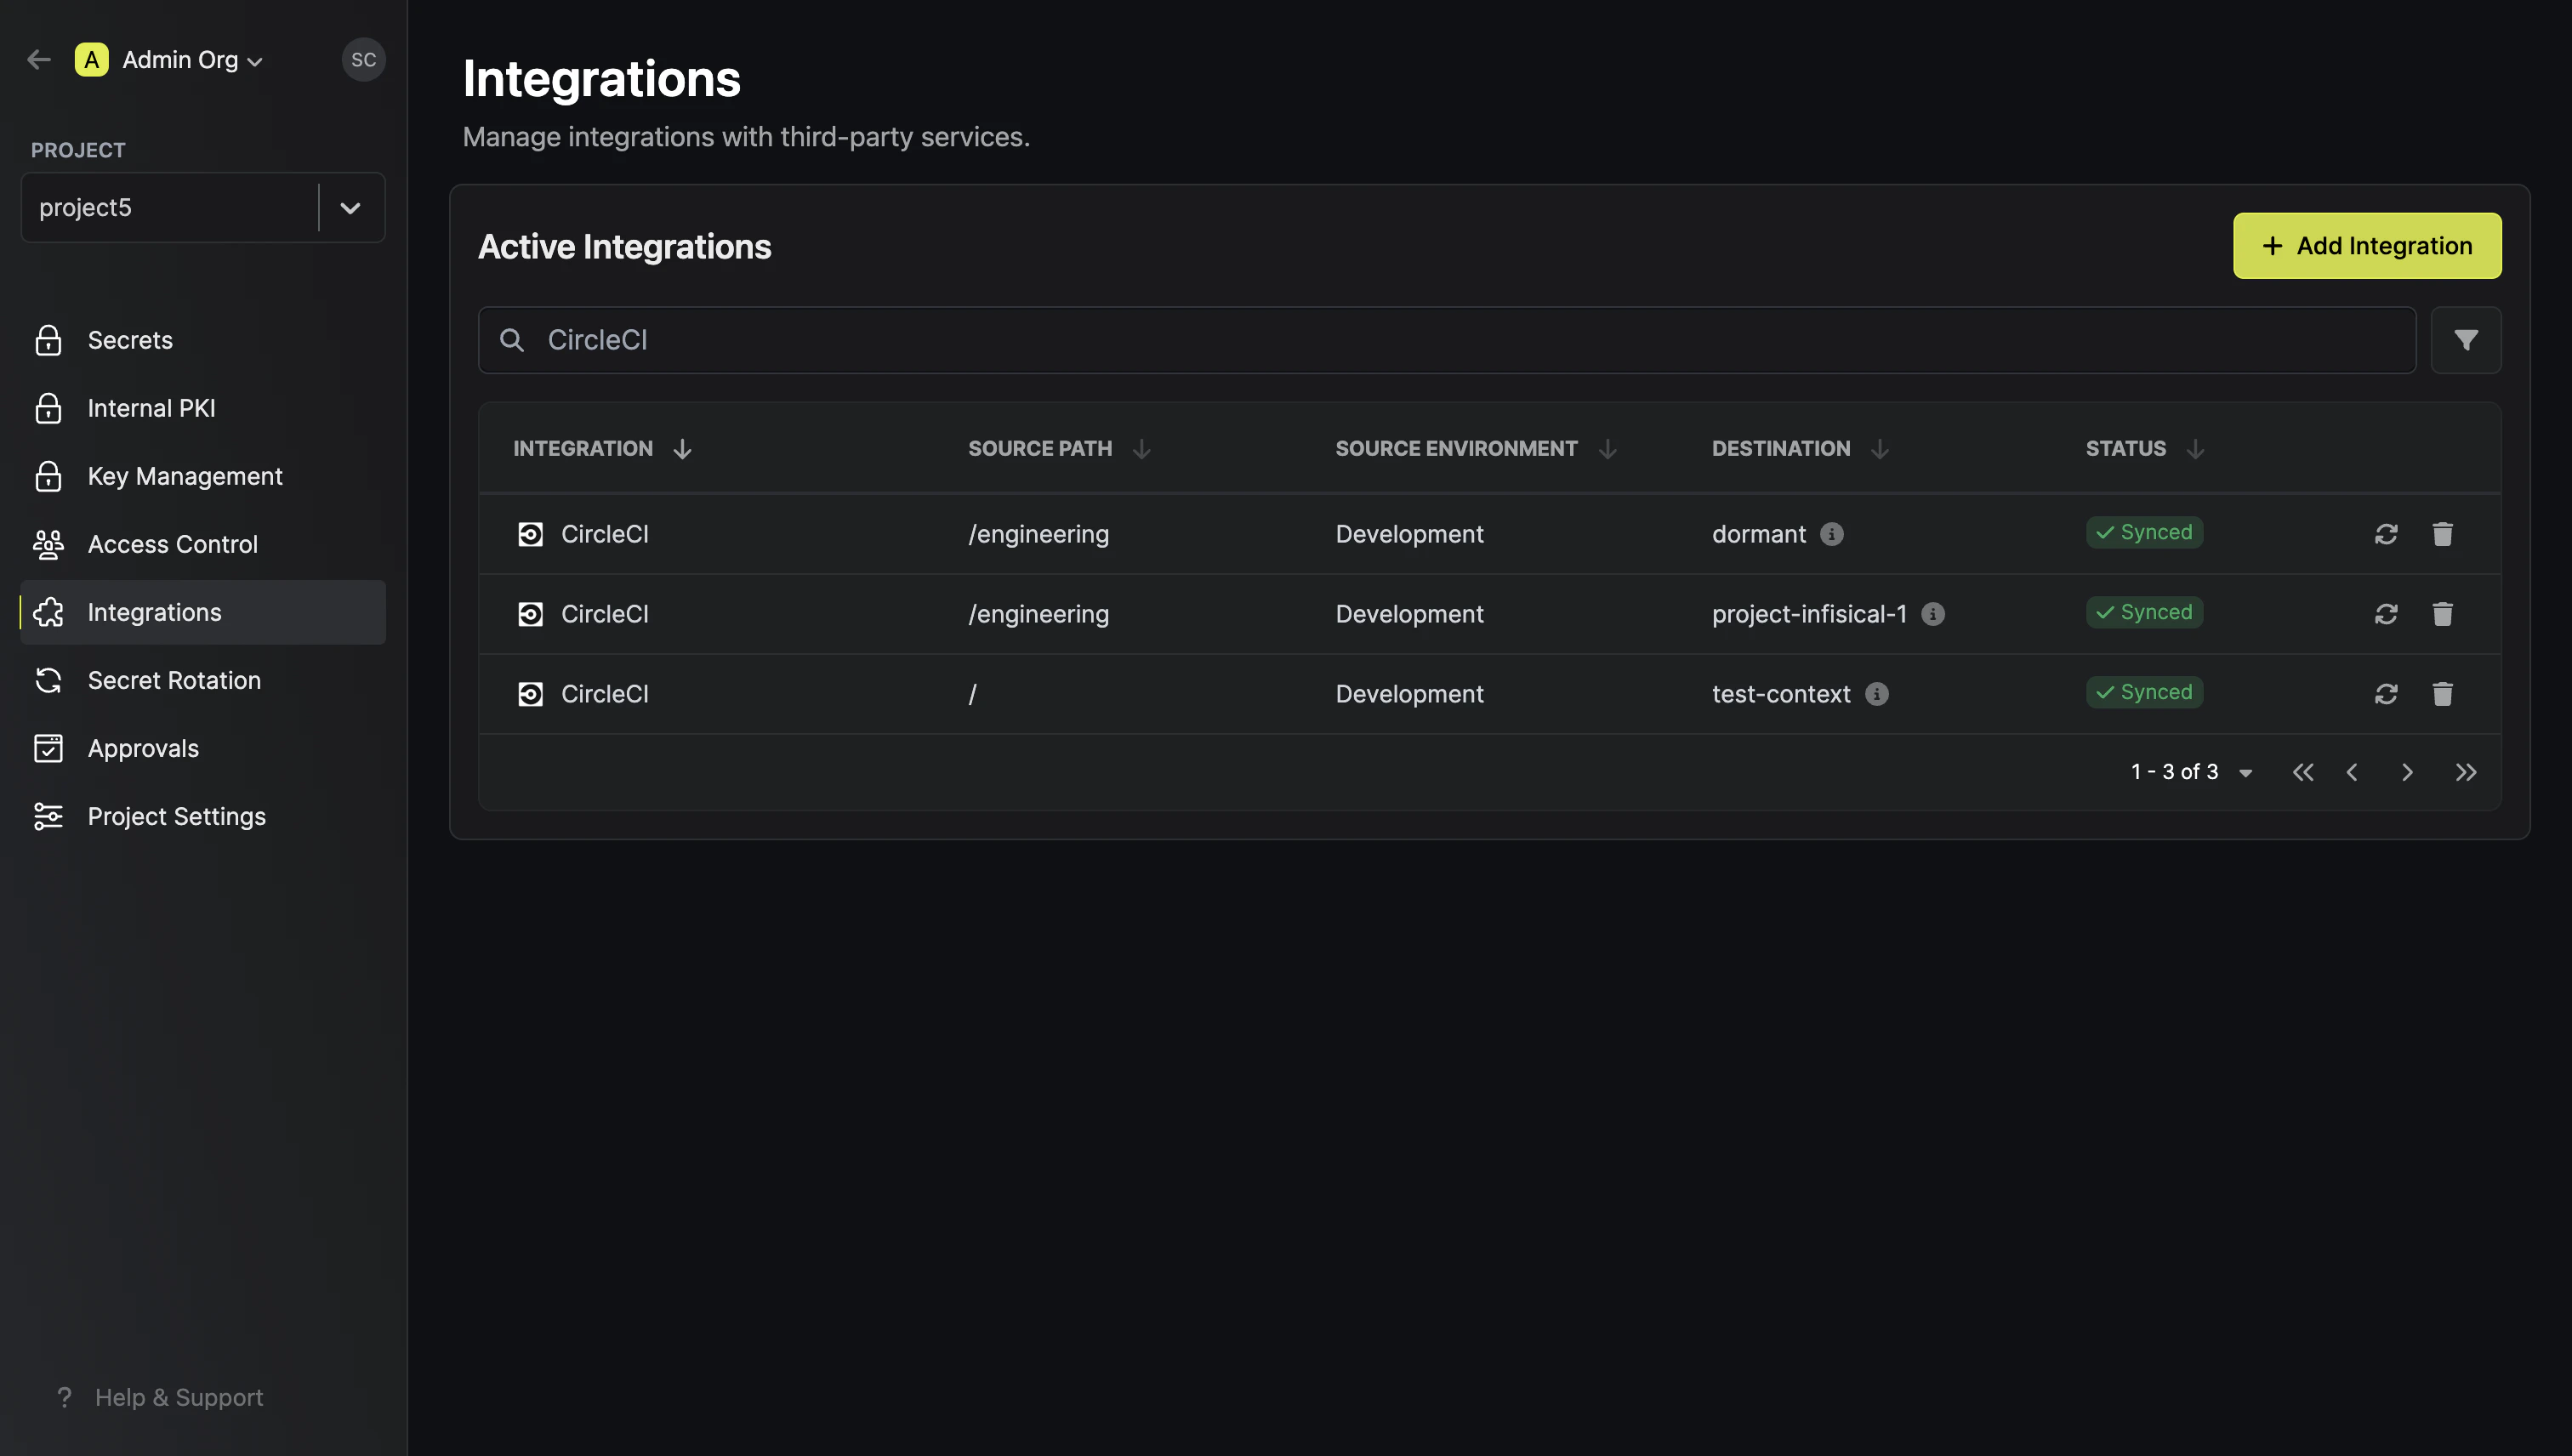
Task: Focus the CircleCI search field
Action: pos(1447,340)
